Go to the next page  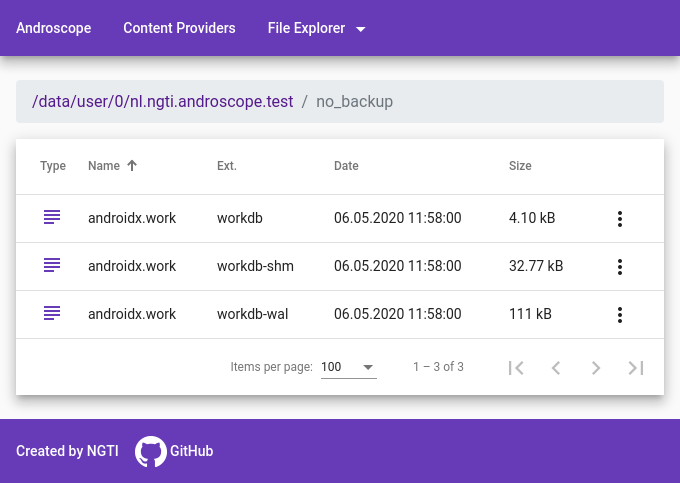coord(596,368)
